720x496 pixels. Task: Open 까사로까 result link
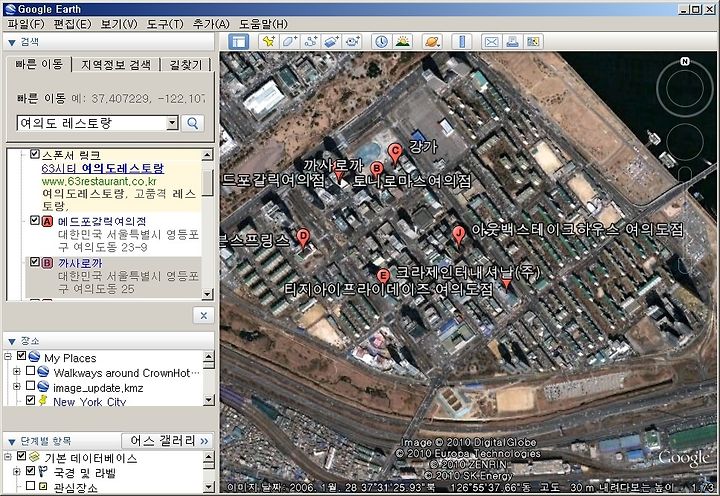click(x=80, y=263)
